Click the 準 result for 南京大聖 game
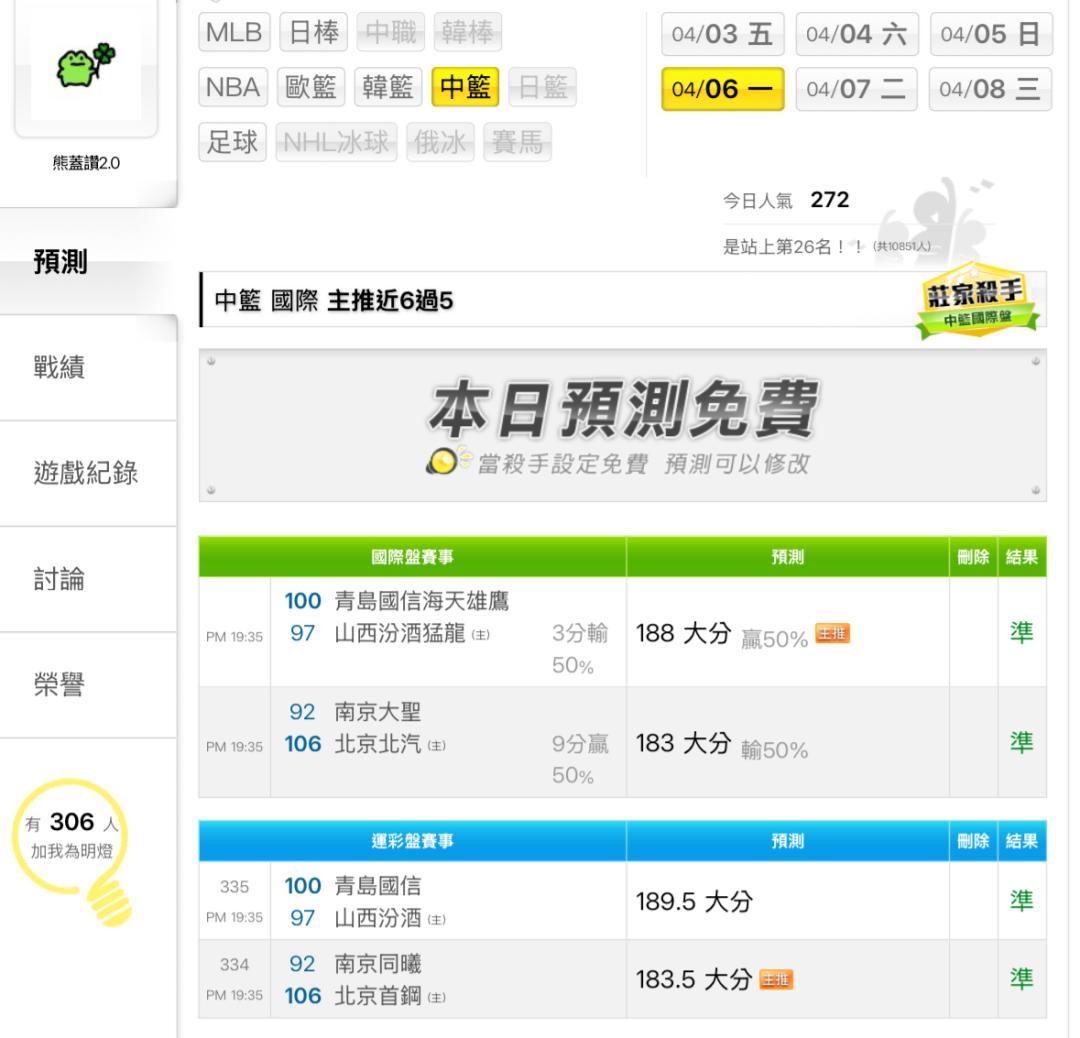 pos(1021,743)
